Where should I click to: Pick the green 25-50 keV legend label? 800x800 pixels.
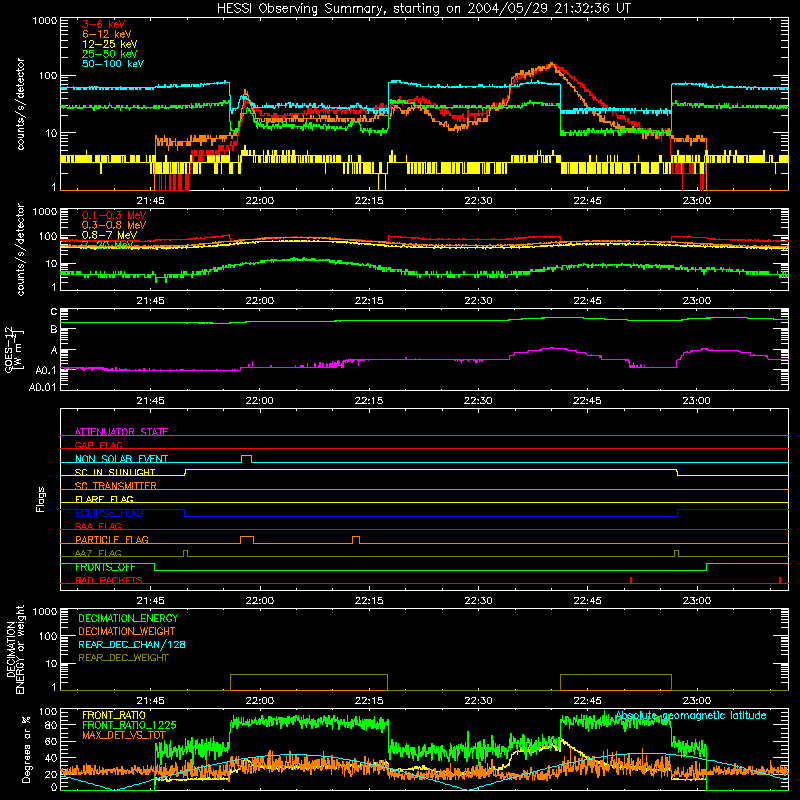[110, 54]
